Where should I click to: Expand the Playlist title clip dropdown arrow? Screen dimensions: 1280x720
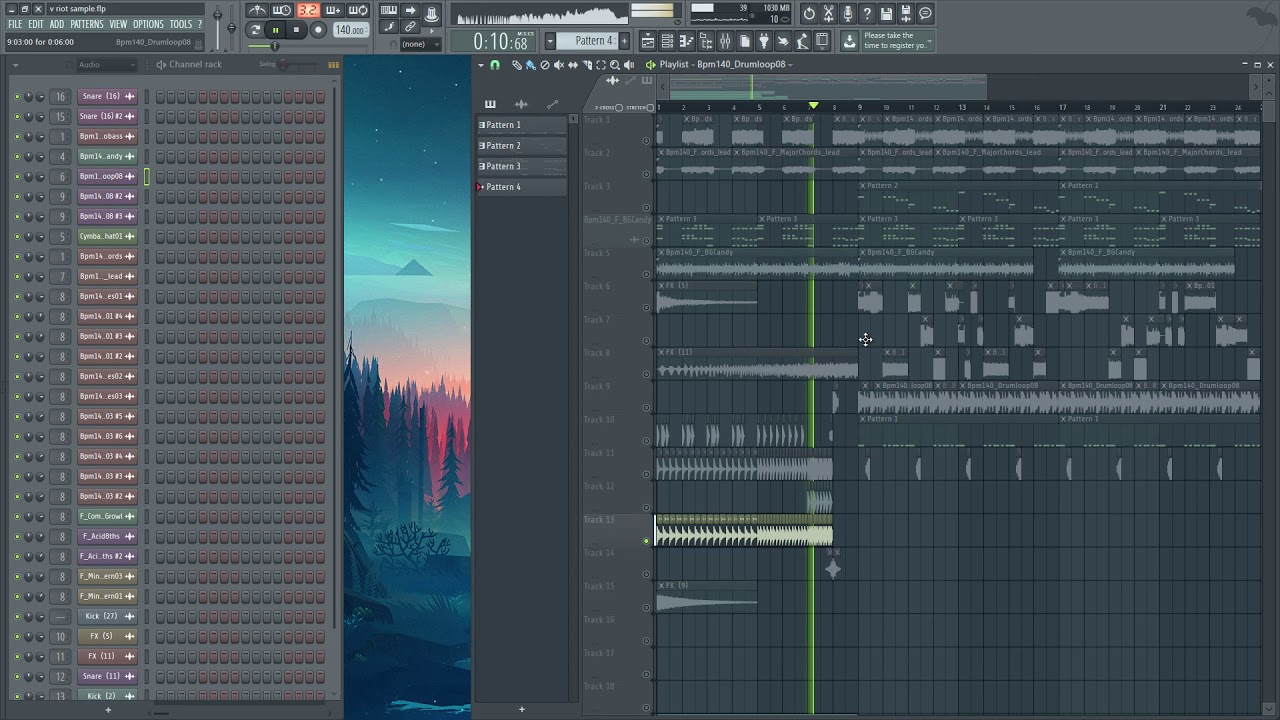[x=790, y=64]
